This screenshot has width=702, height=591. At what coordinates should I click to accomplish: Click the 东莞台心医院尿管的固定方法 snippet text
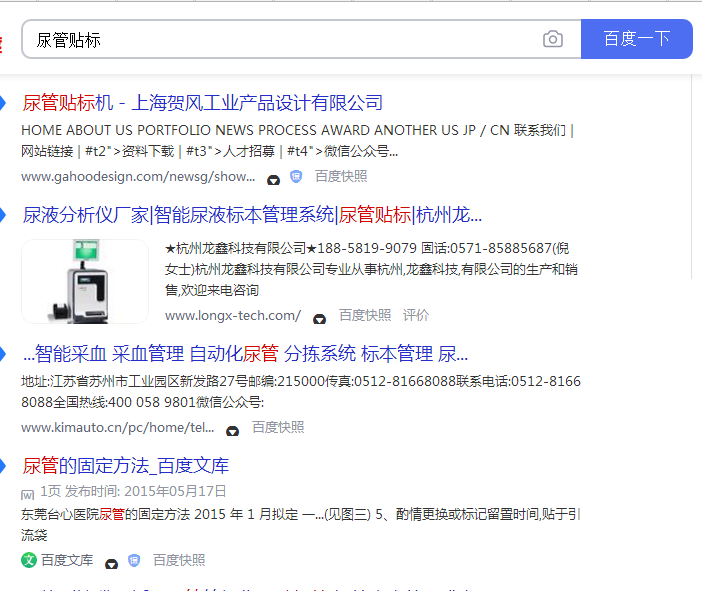click(x=301, y=525)
